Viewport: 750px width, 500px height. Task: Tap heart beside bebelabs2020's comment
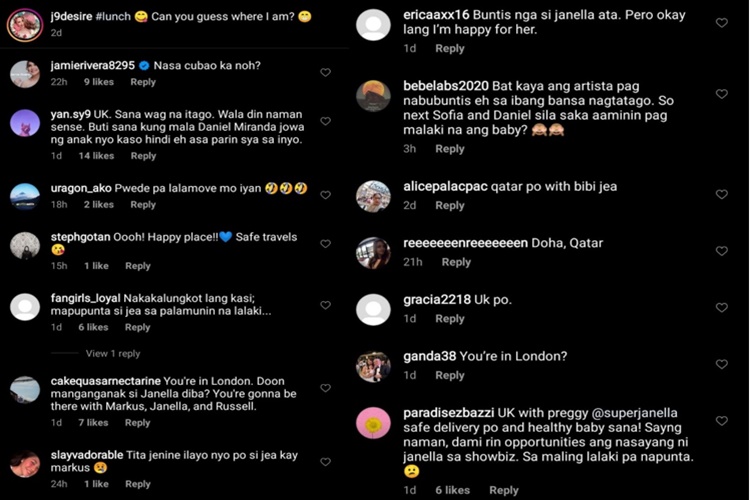pyautogui.click(x=721, y=94)
